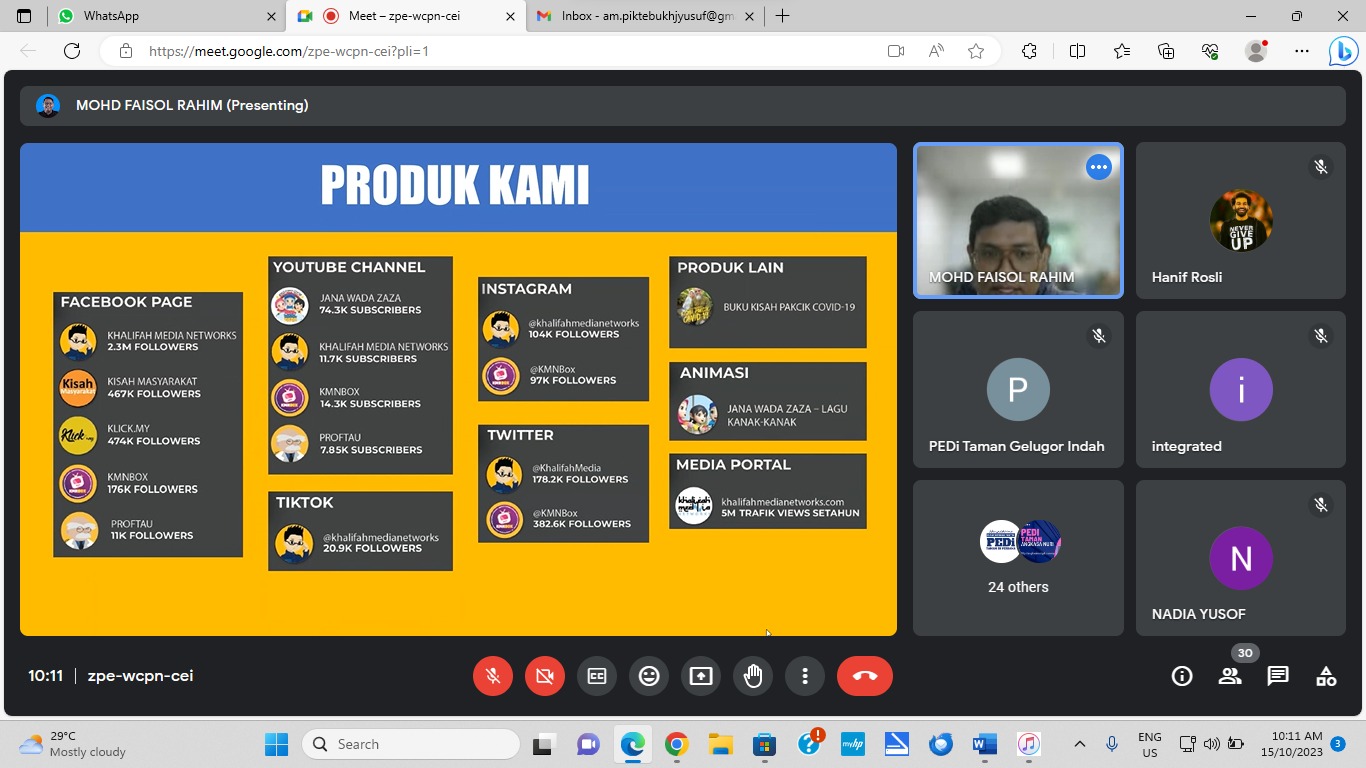
Task: Open options on MOHD FAISOL RAHIM tile
Action: 1099,167
